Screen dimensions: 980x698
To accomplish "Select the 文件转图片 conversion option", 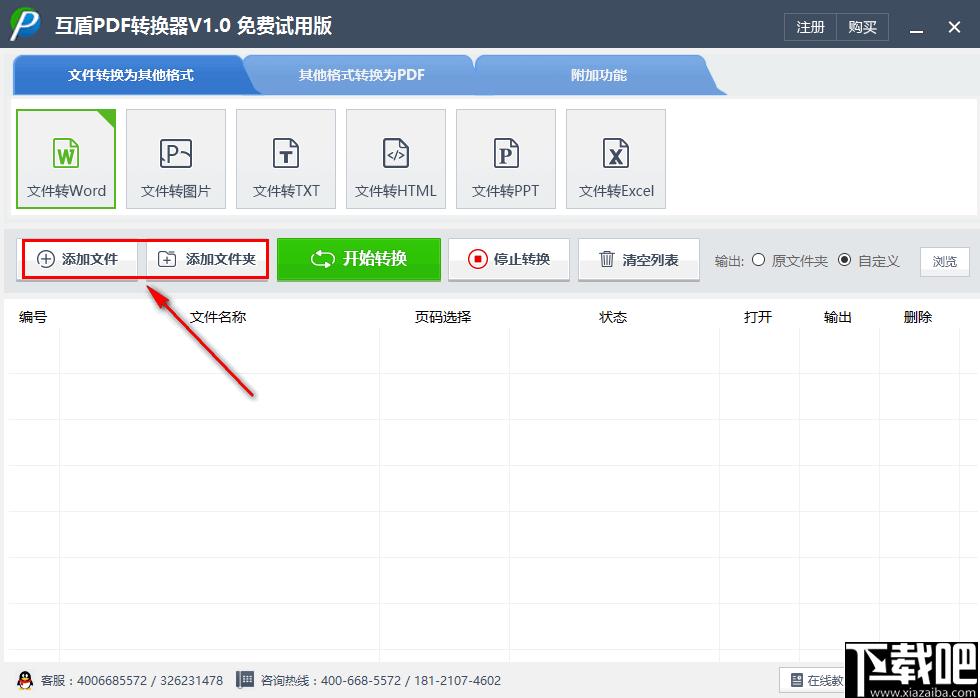I will click(x=176, y=159).
